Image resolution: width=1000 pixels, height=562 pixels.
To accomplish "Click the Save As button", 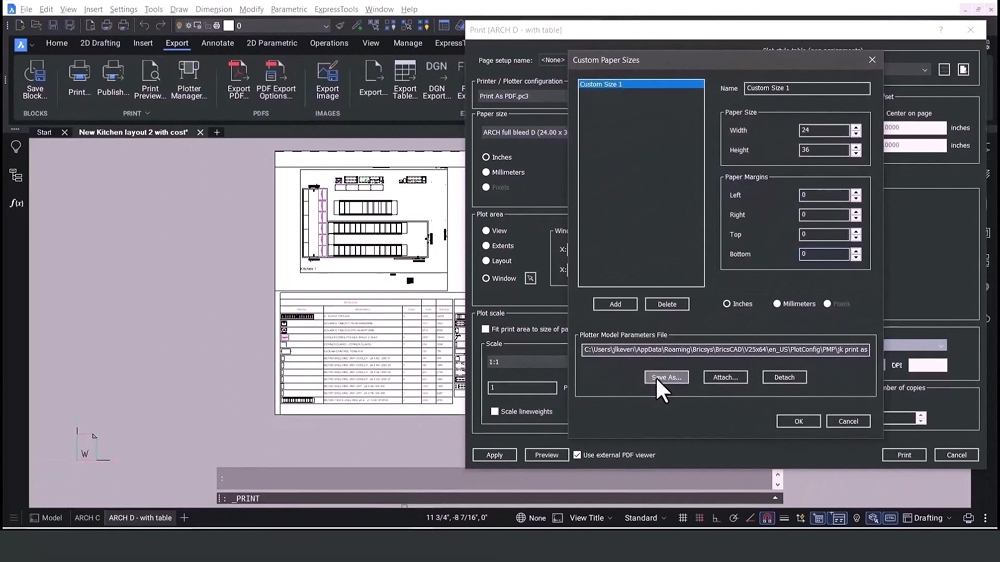I will [x=666, y=377].
